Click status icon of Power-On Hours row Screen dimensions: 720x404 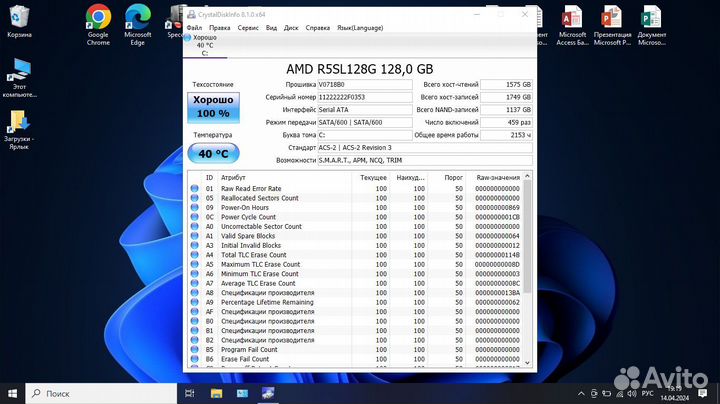coord(195,208)
